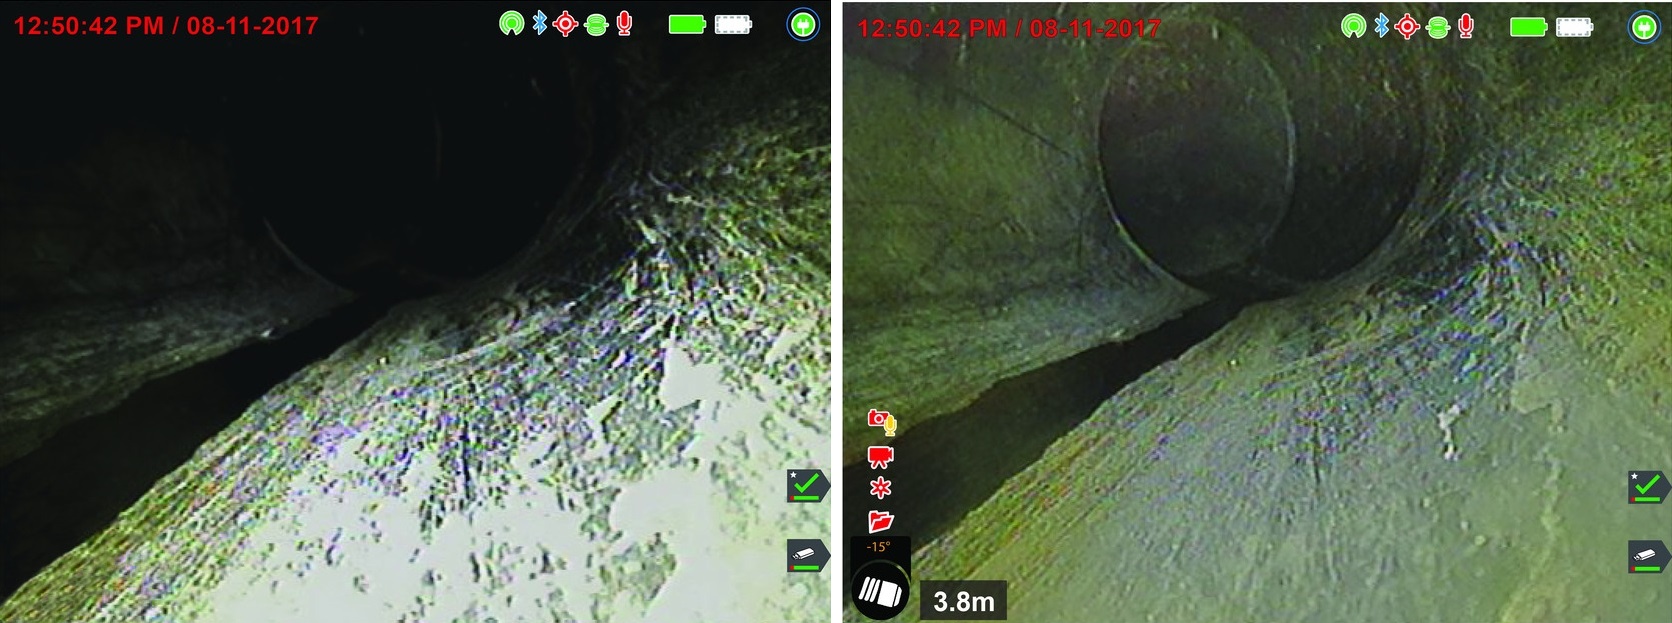
Task: Open the red folder icon
Action: pos(881,521)
